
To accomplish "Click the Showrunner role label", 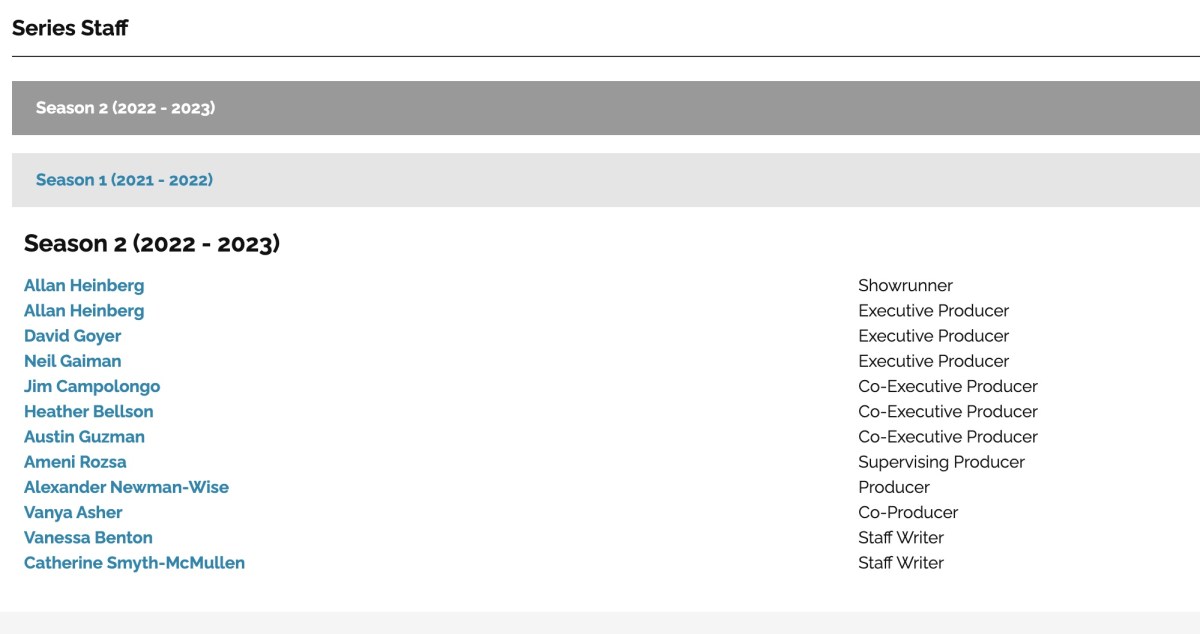I will [905, 286].
